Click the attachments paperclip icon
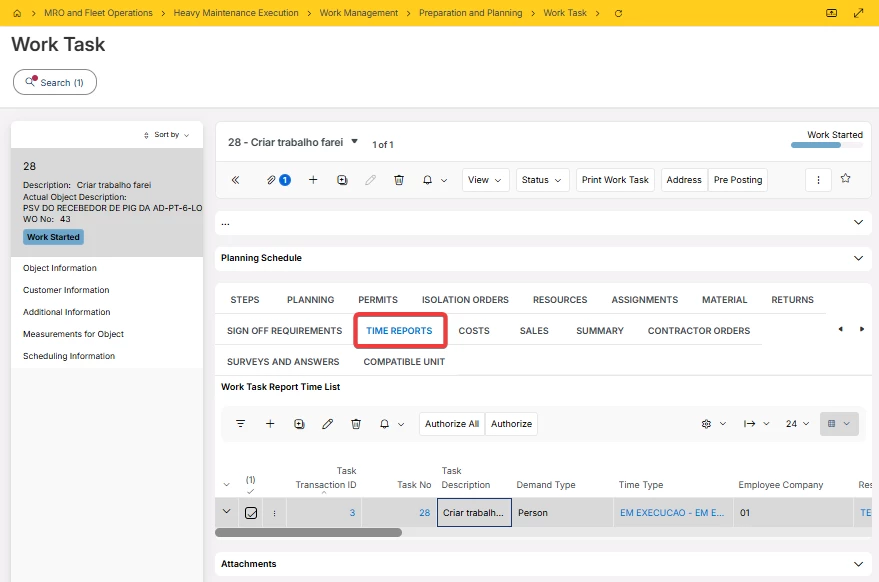This screenshot has width=879, height=582. (x=271, y=180)
